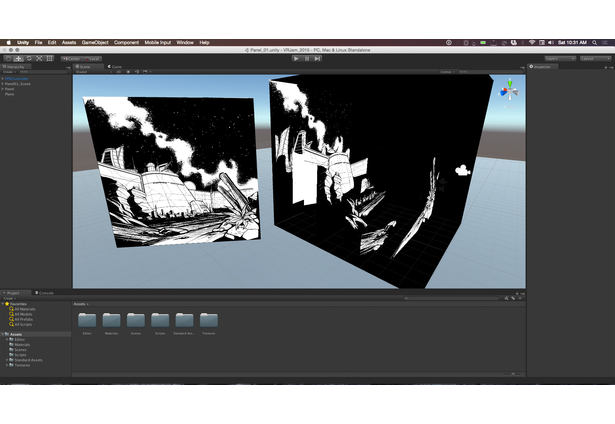Select Scenes folder in project tree

tap(18, 349)
